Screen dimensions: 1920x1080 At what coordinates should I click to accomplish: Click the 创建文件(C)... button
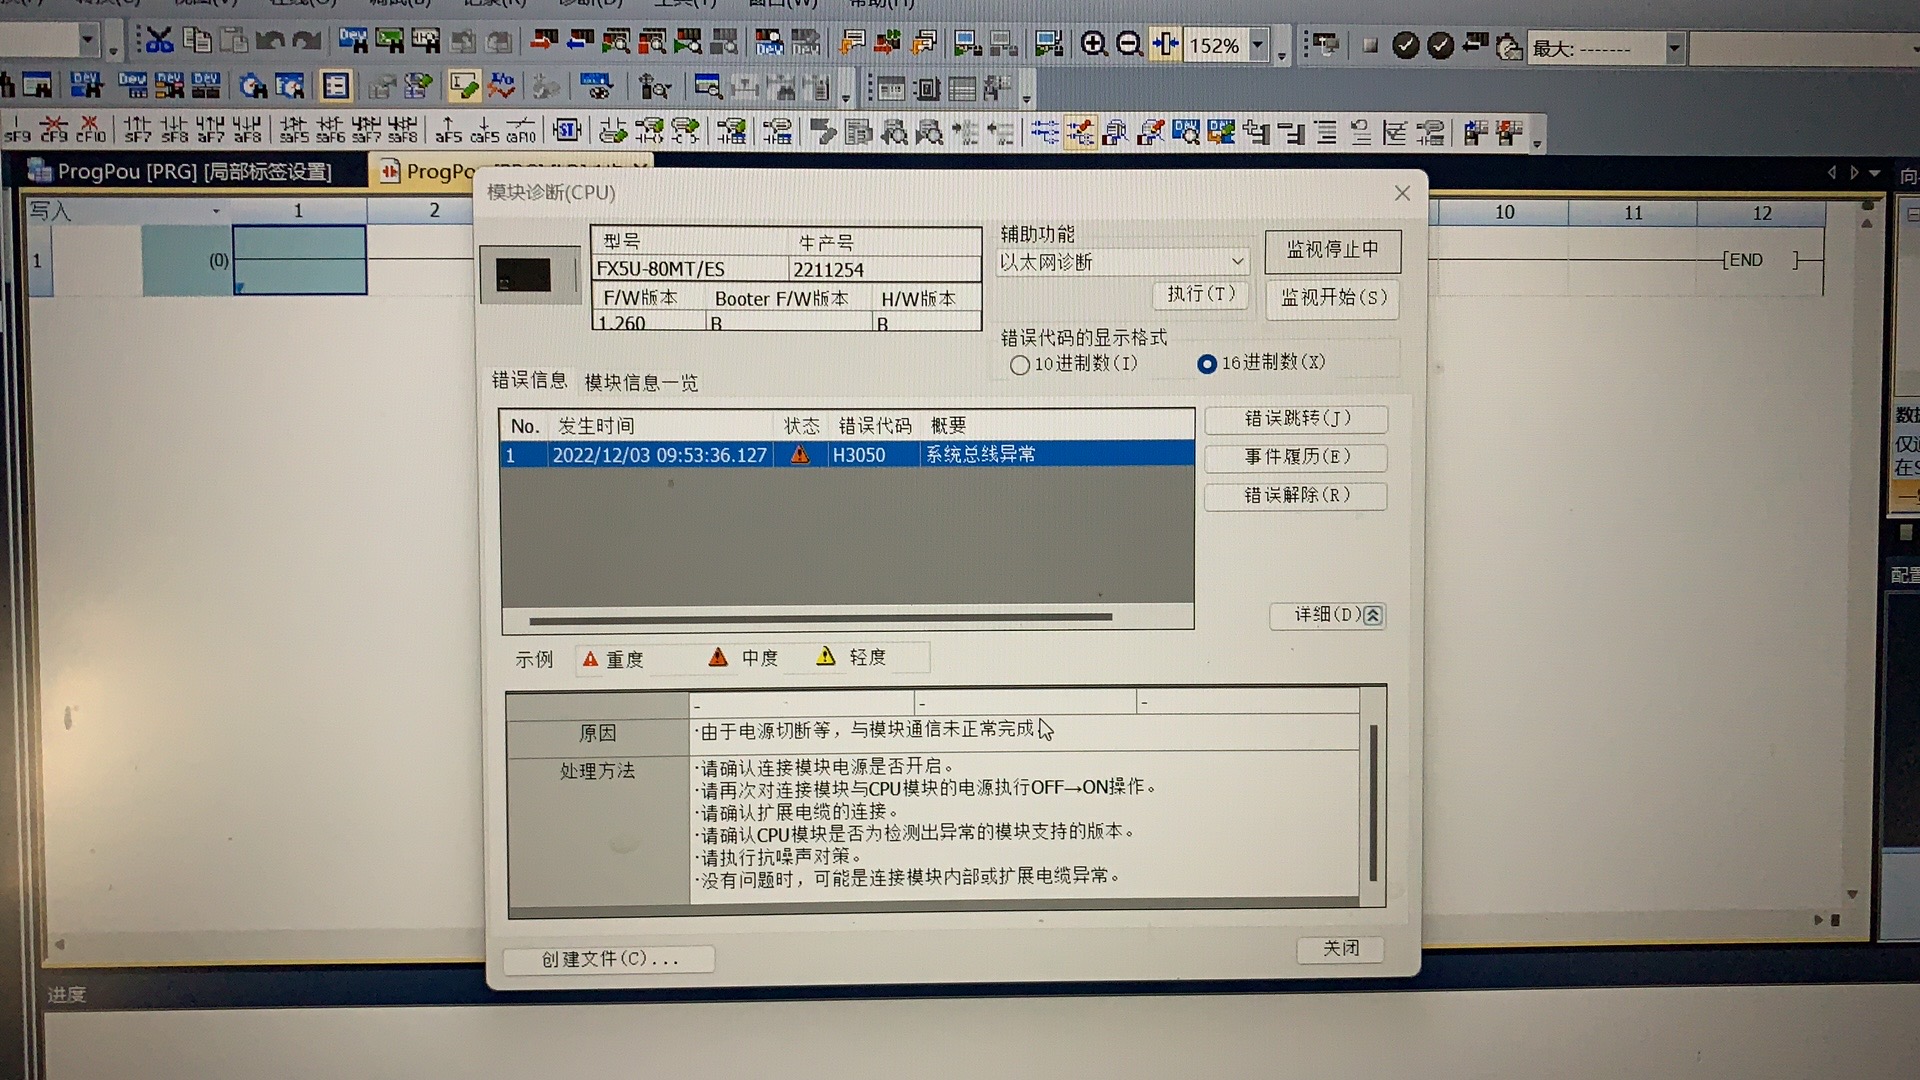click(x=609, y=959)
